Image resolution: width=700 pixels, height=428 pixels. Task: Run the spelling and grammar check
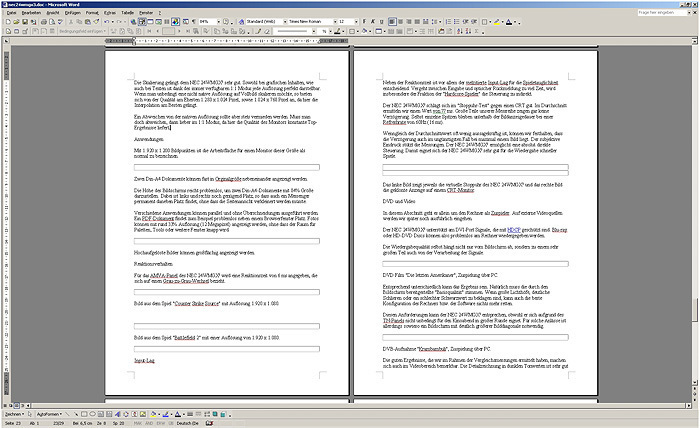(x=60, y=21)
